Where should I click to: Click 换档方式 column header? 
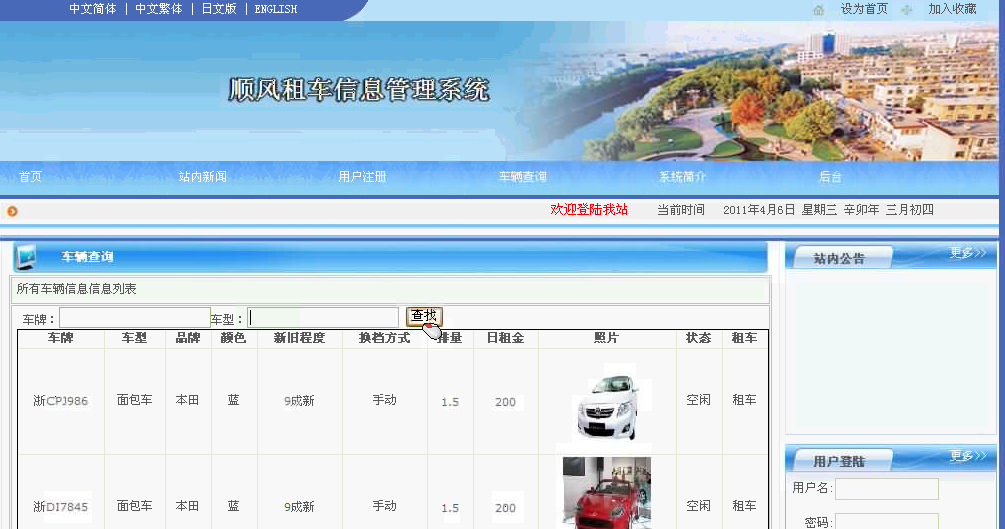[385, 338]
